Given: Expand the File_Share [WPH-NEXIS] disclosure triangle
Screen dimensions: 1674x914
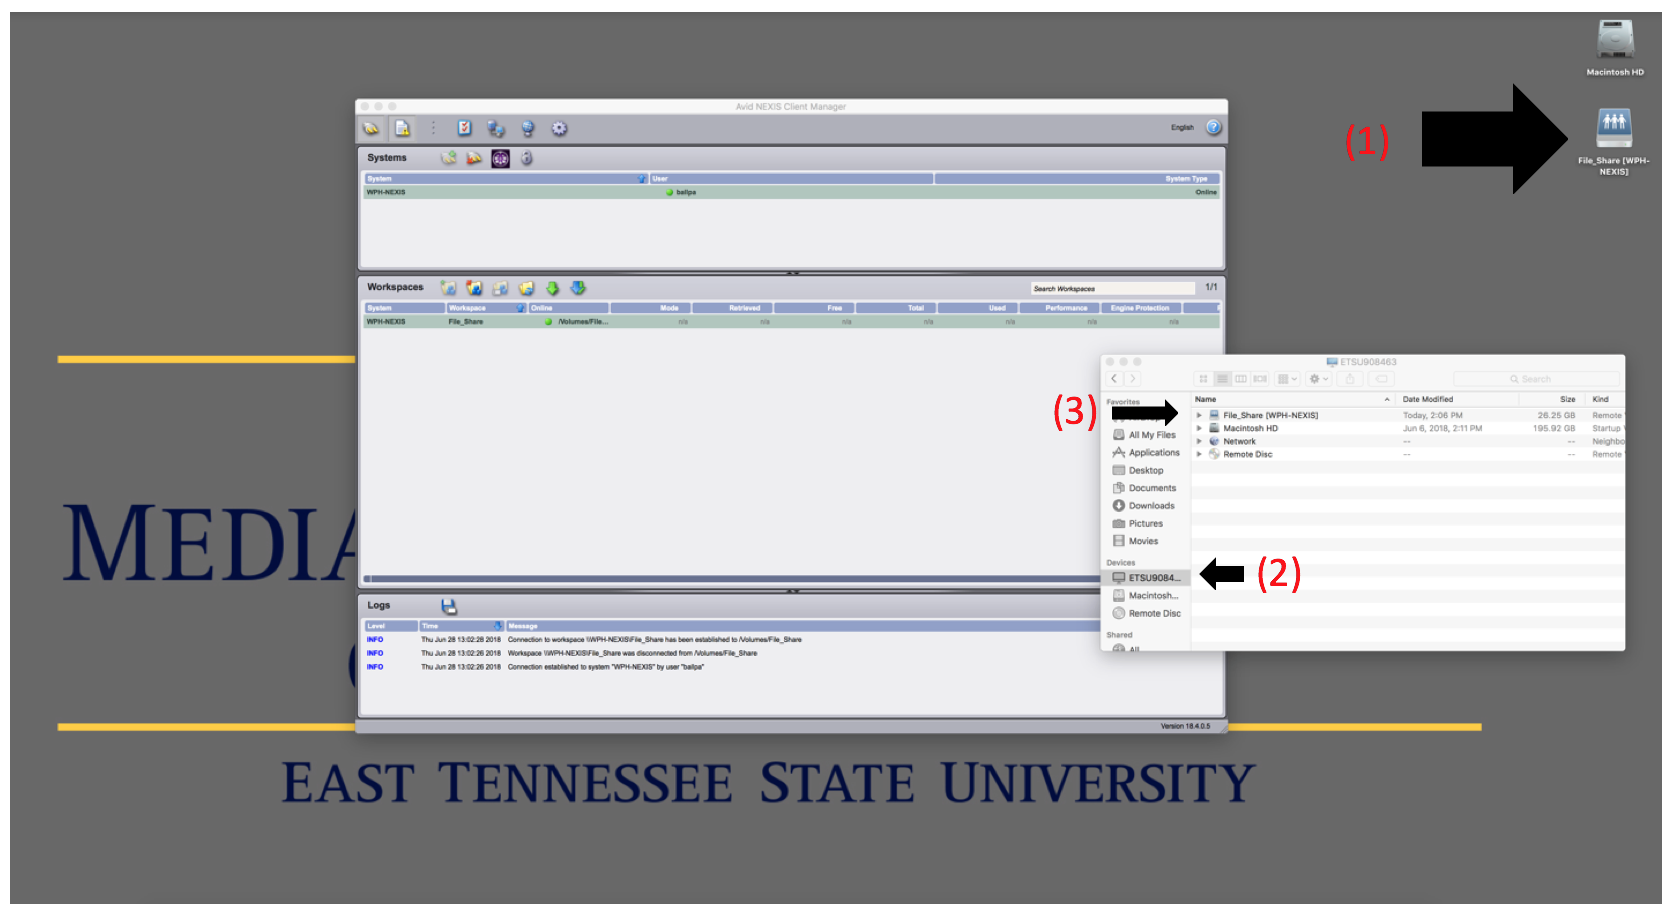Looking at the screenshot, I should tap(1199, 415).
